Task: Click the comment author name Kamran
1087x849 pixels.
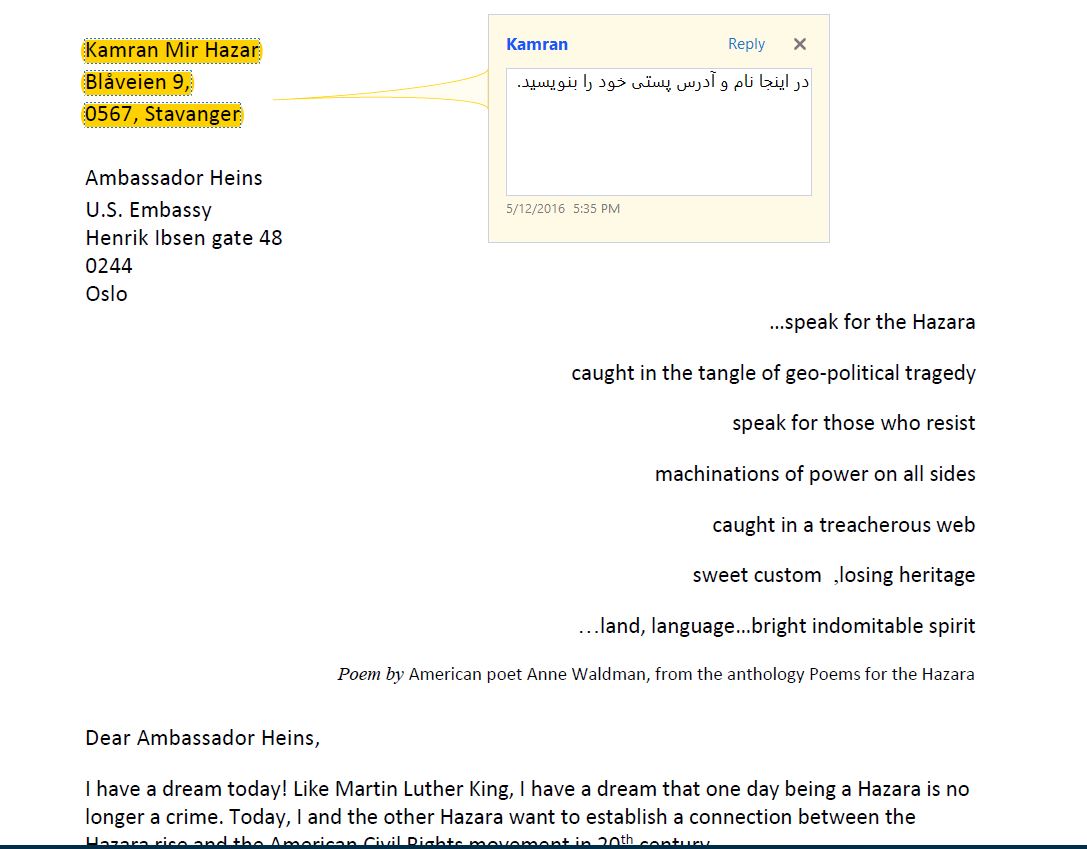Action: pos(537,44)
